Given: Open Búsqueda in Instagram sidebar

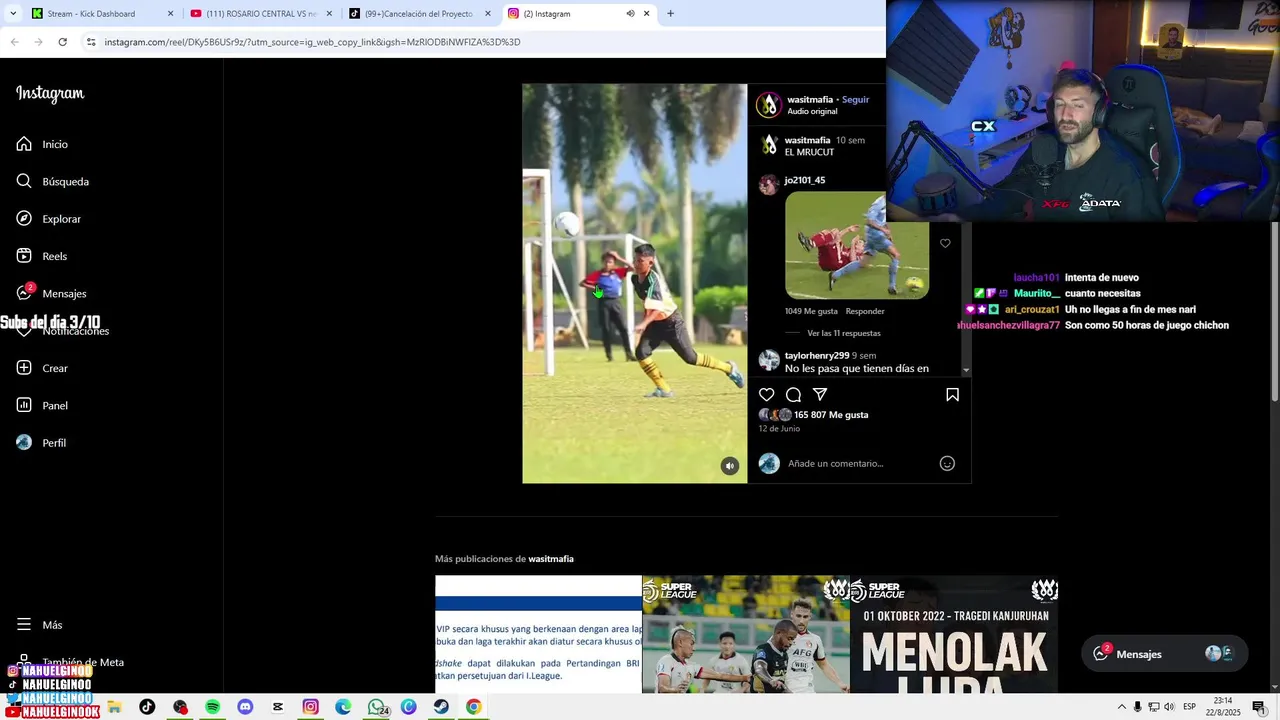Looking at the screenshot, I should [53, 181].
